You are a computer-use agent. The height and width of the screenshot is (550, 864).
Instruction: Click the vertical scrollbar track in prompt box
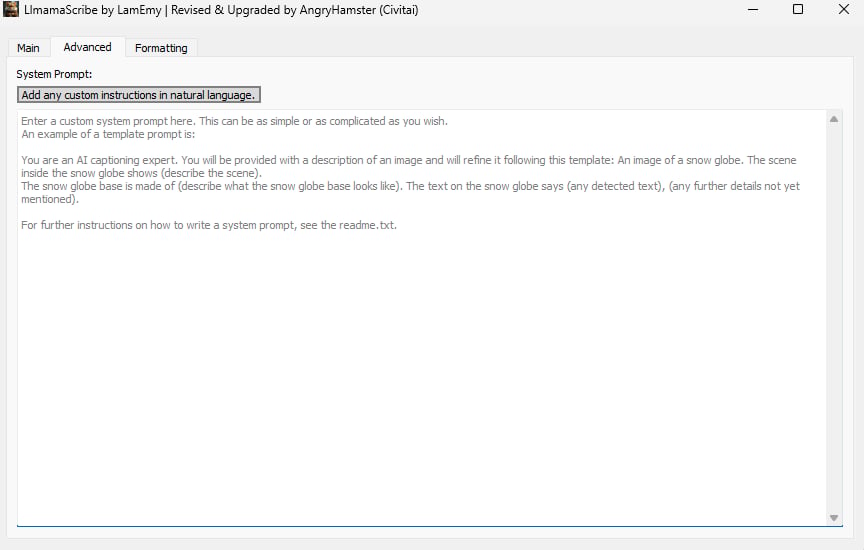tap(834, 318)
